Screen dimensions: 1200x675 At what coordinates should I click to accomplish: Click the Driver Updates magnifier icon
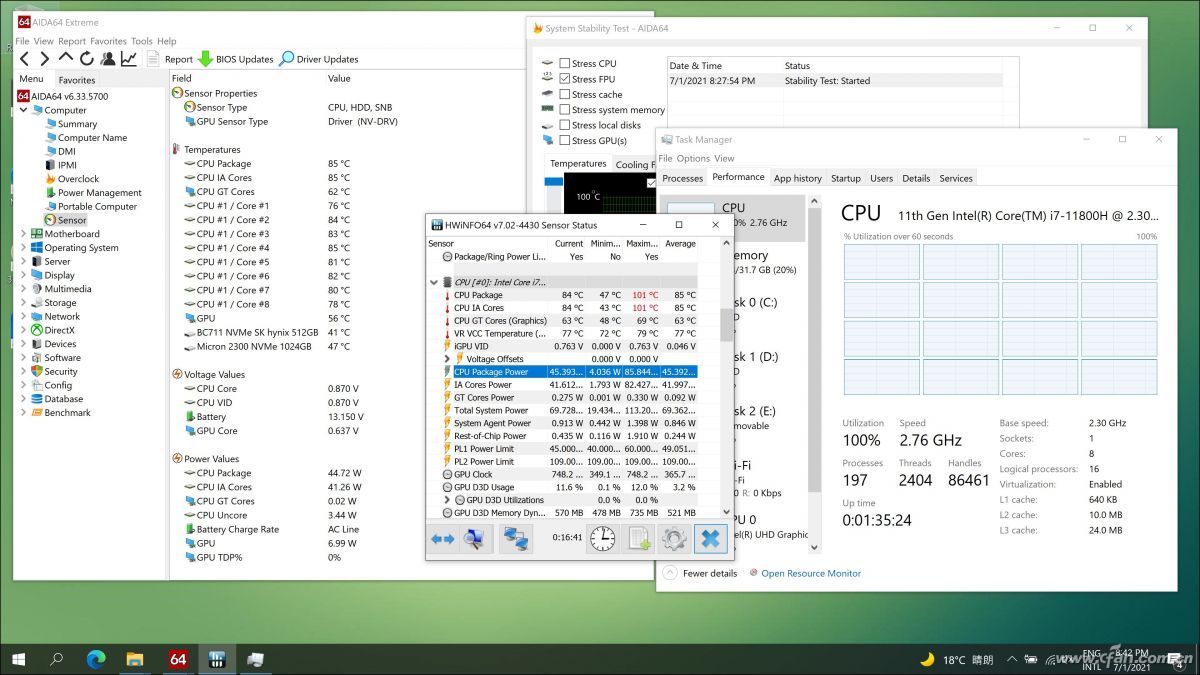click(289, 58)
